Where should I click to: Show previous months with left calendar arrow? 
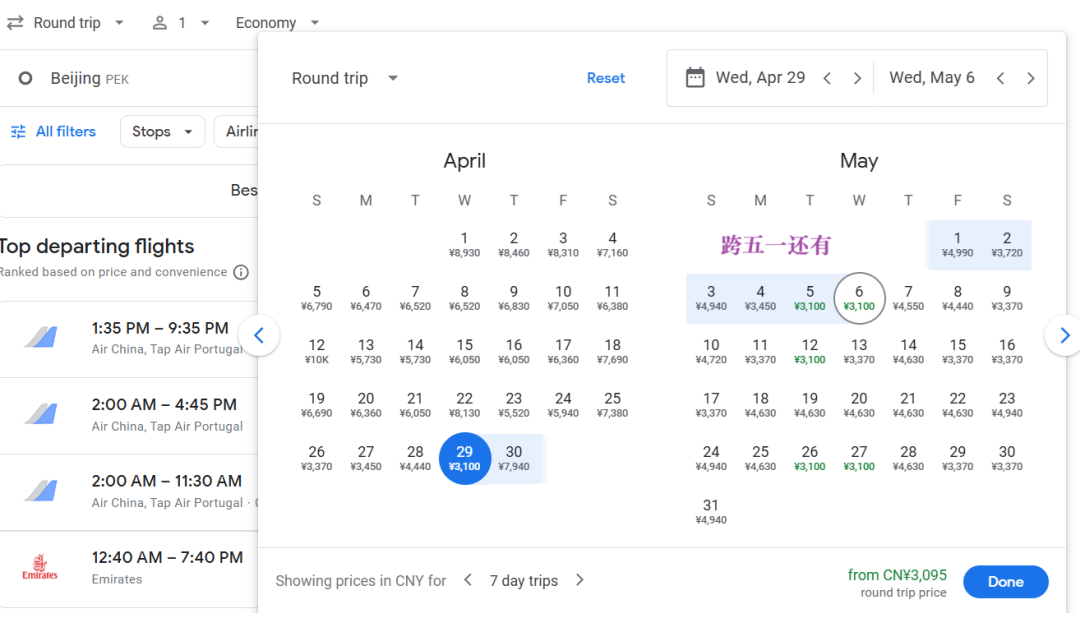[x=259, y=336]
